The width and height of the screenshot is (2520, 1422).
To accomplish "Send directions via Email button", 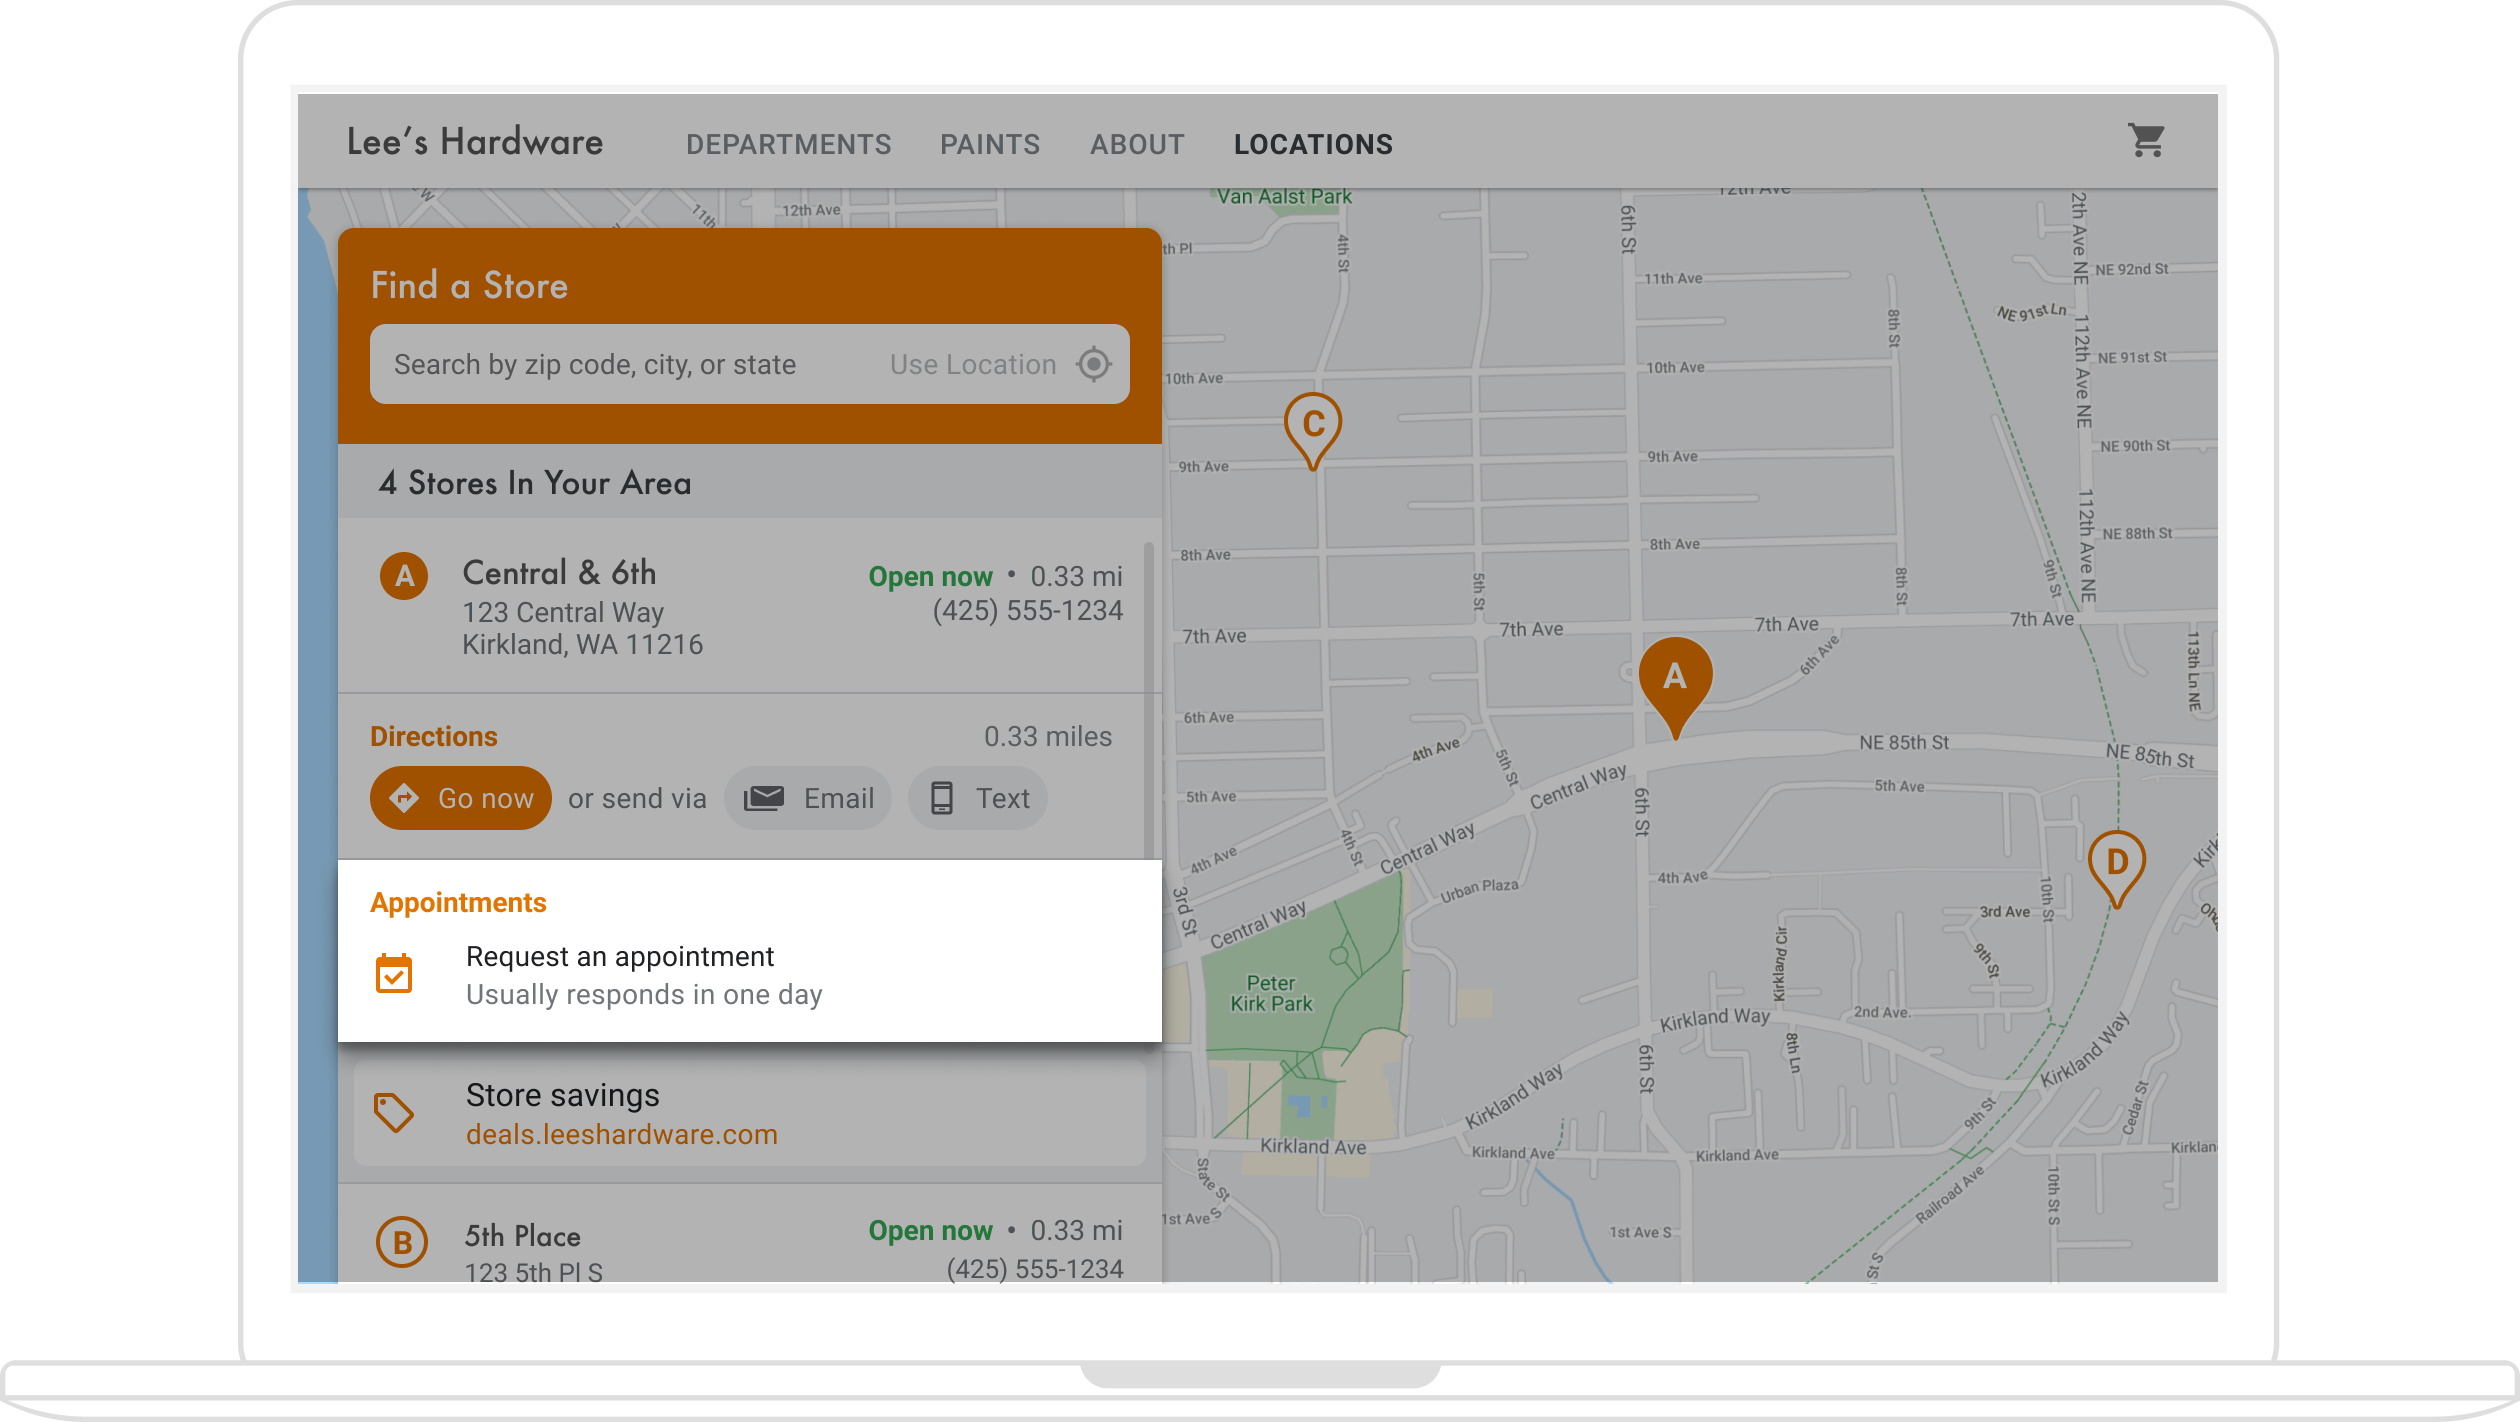I will [x=808, y=798].
